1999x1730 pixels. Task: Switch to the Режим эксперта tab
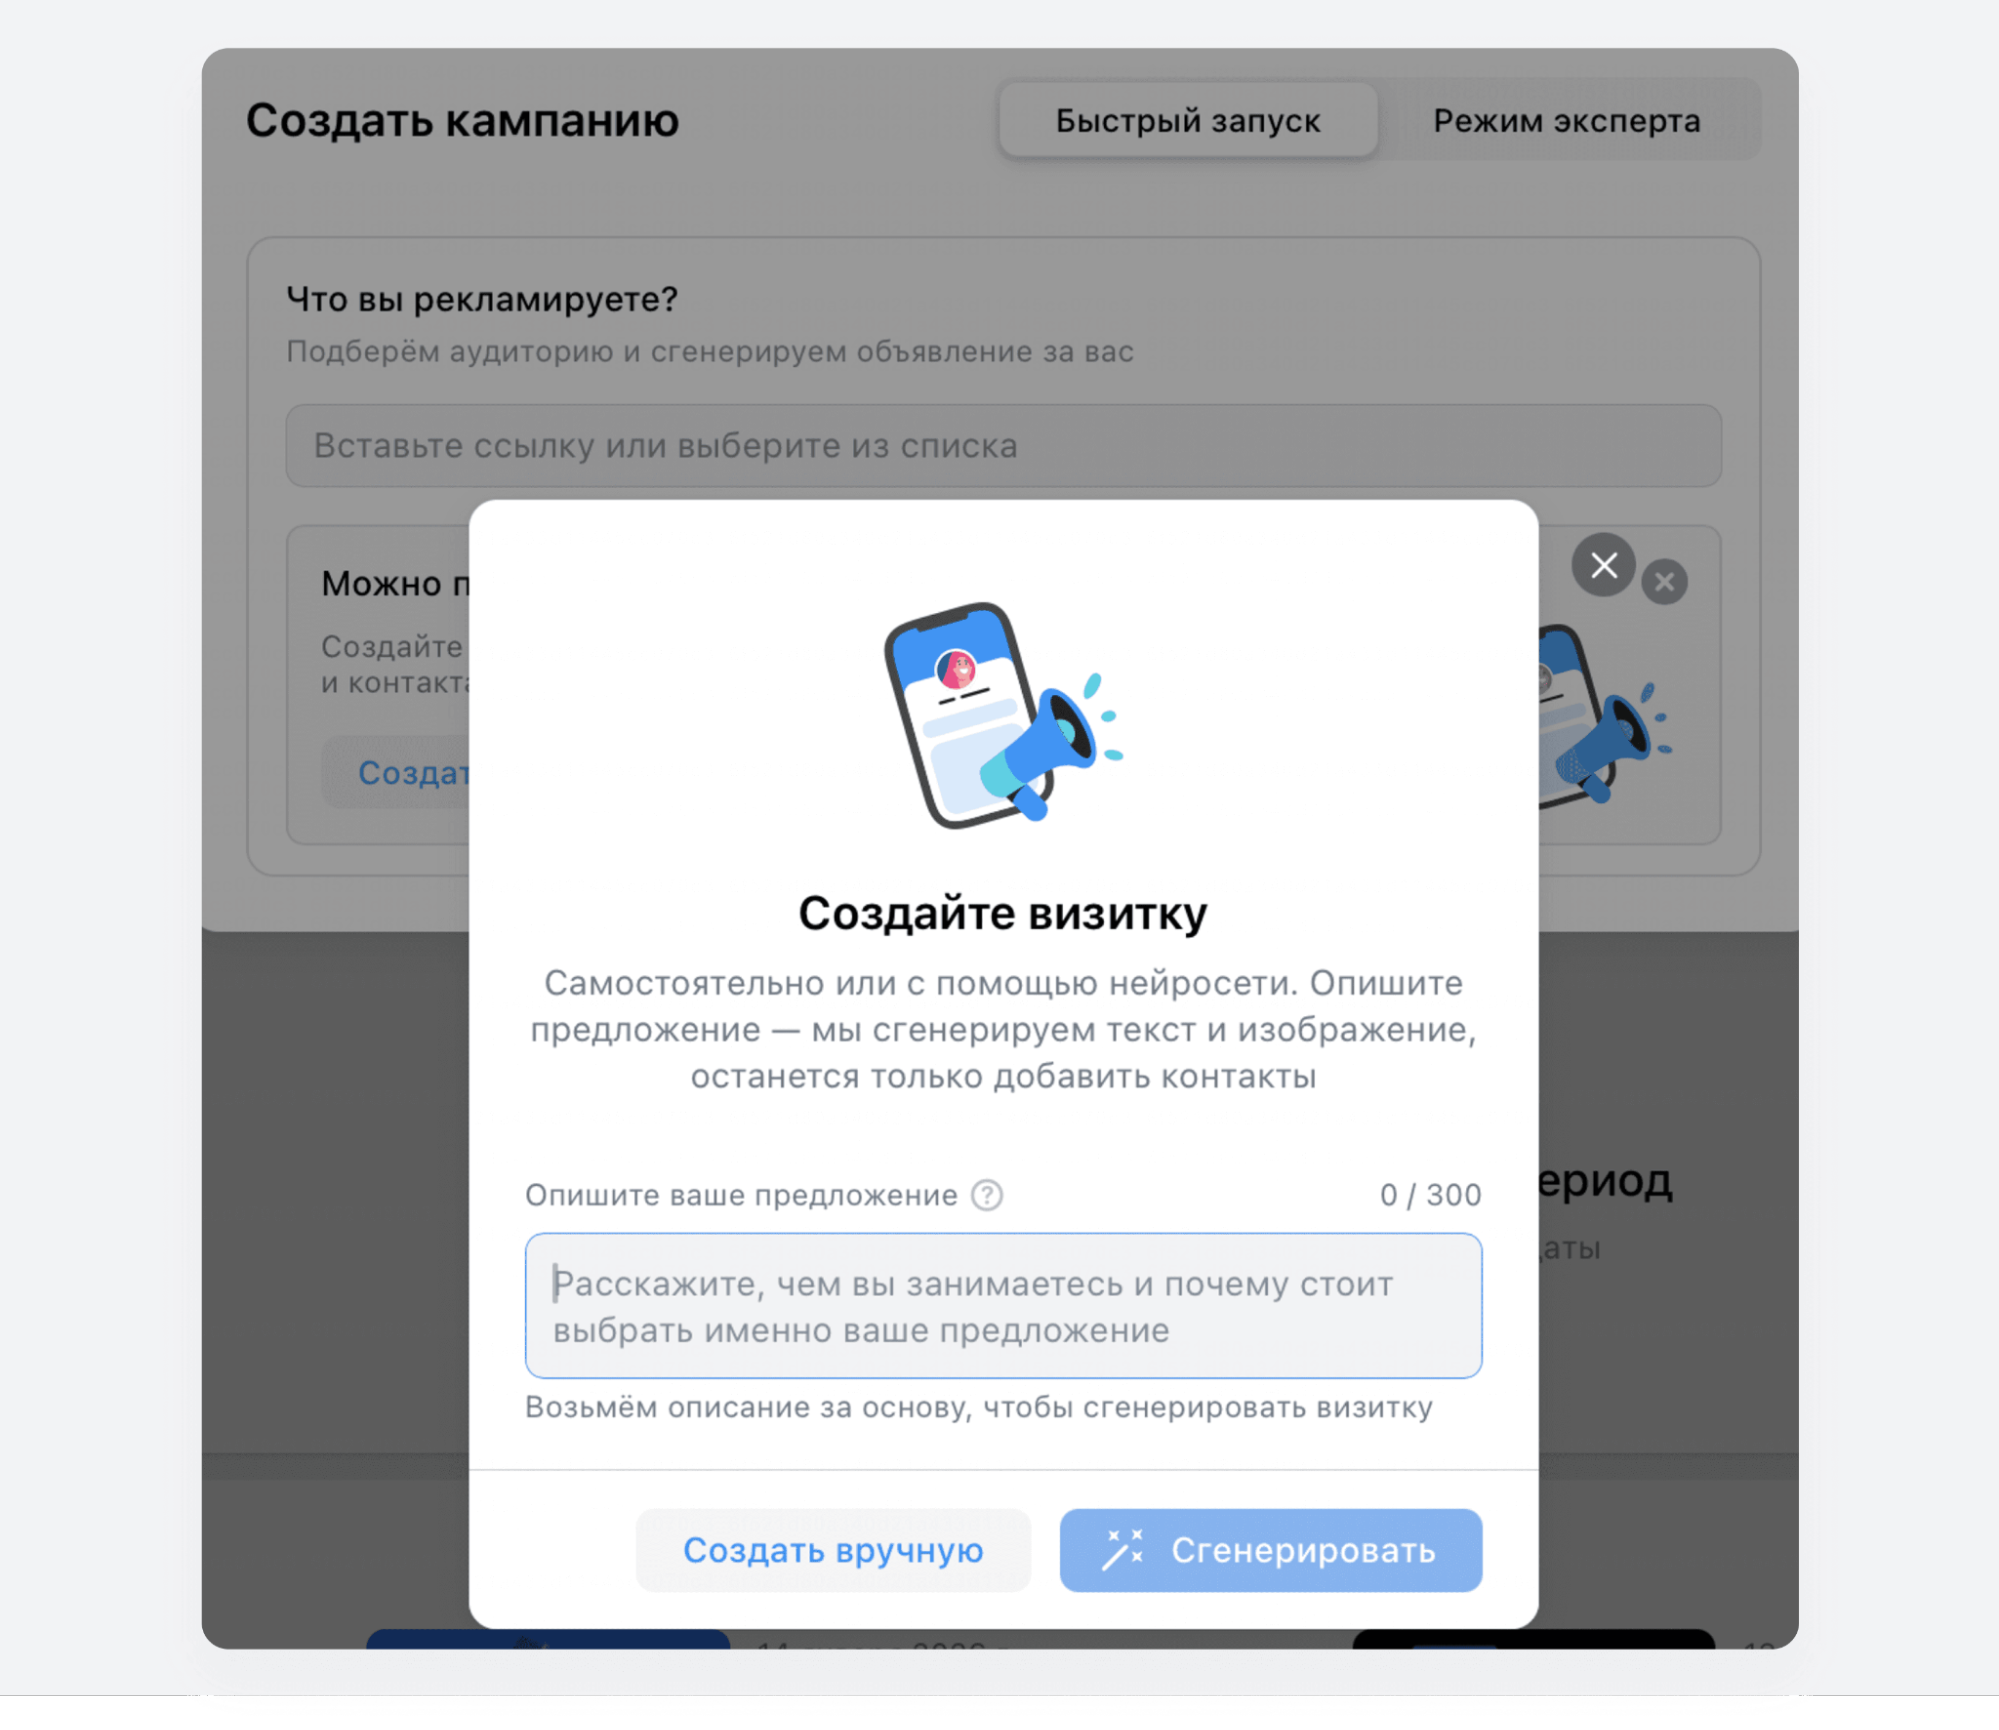(x=1566, y=121)
